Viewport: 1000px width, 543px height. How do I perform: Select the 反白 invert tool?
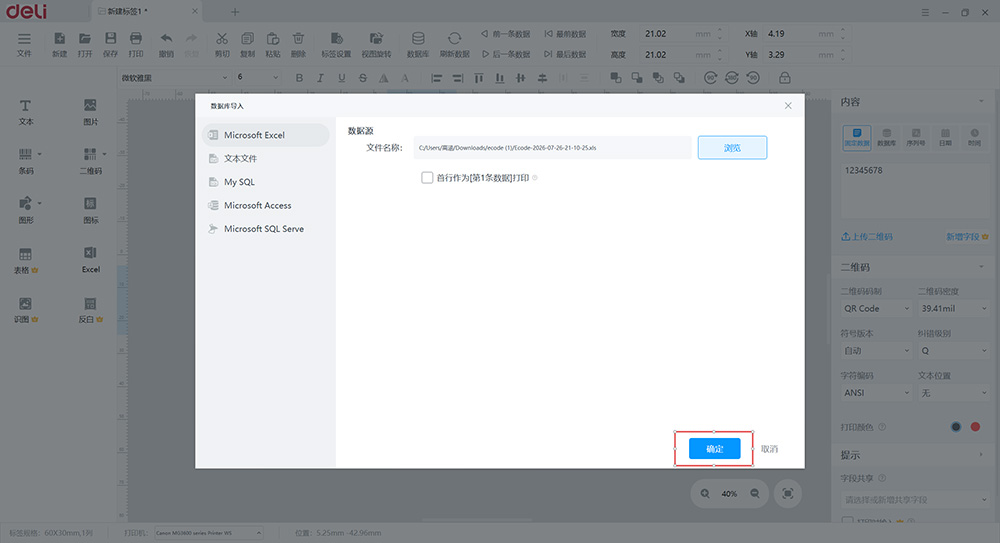pyautogui.click(x=91, y=309)
